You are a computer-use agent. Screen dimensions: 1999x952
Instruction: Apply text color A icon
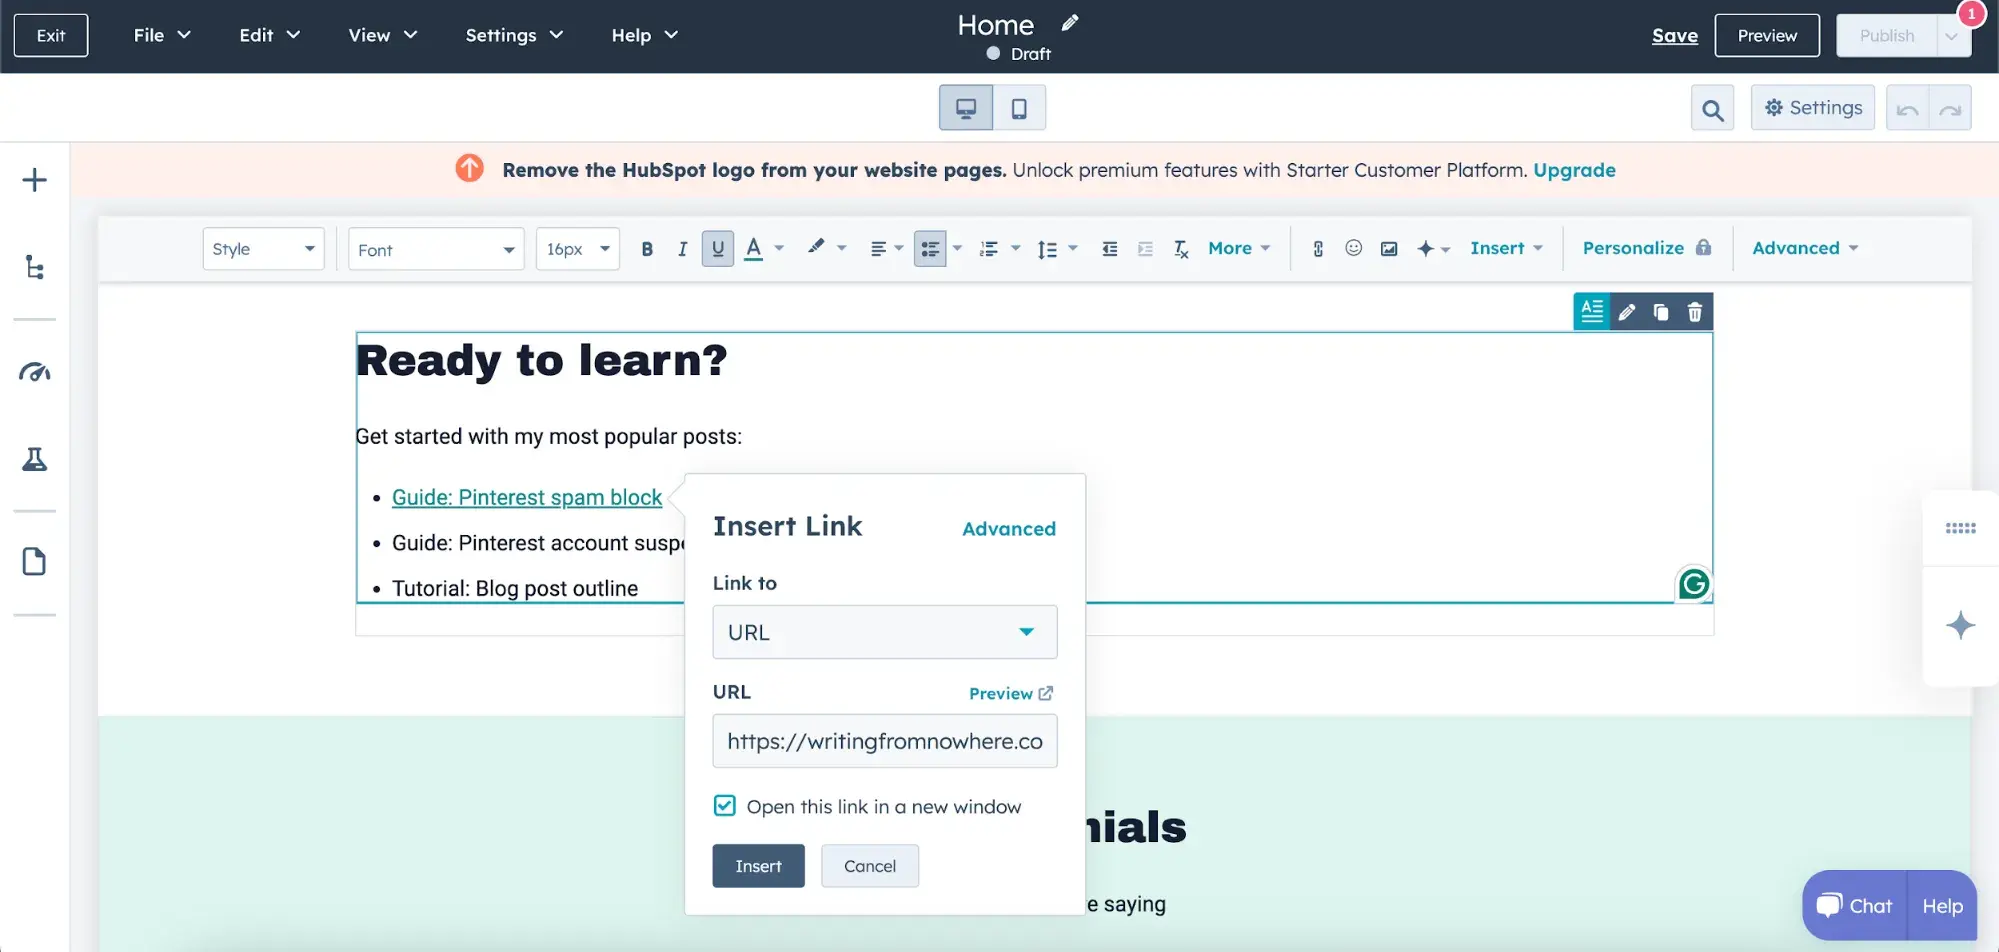coord(754,249)
